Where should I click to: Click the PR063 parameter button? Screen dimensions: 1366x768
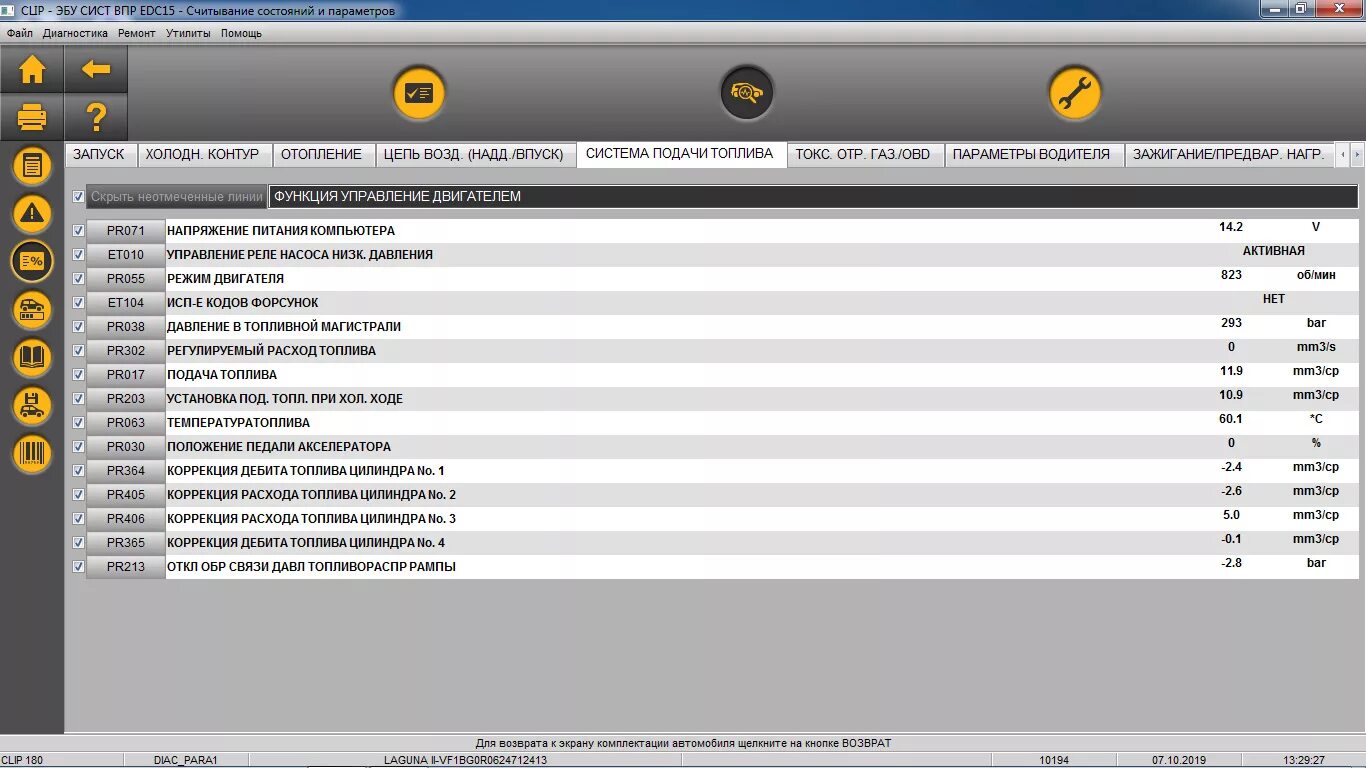point(126,423)
